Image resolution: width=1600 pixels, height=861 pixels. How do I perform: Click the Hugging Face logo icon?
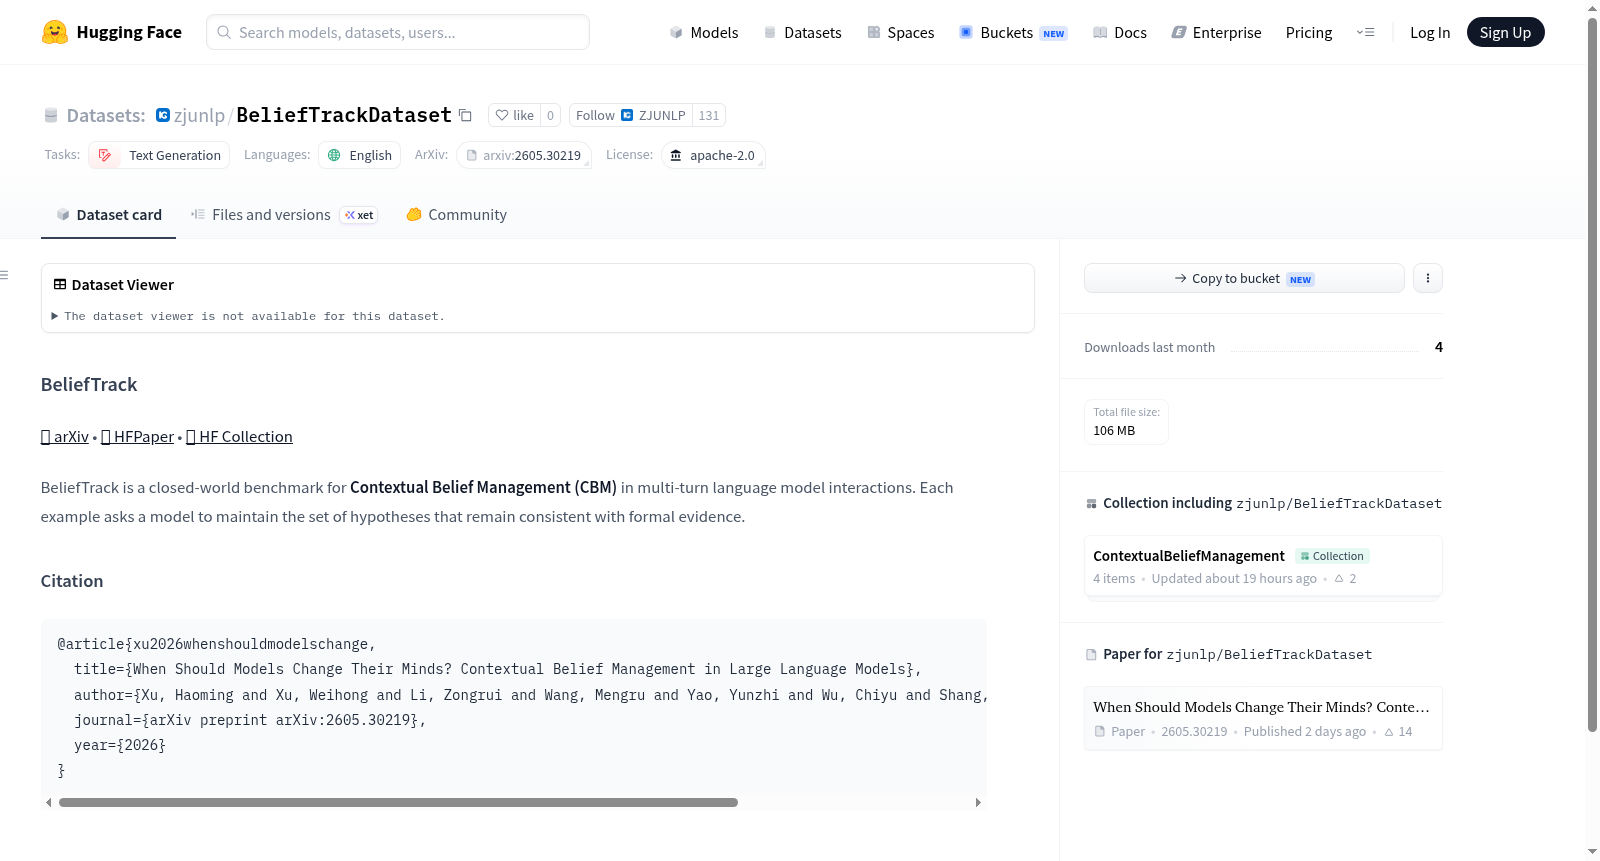55,32
